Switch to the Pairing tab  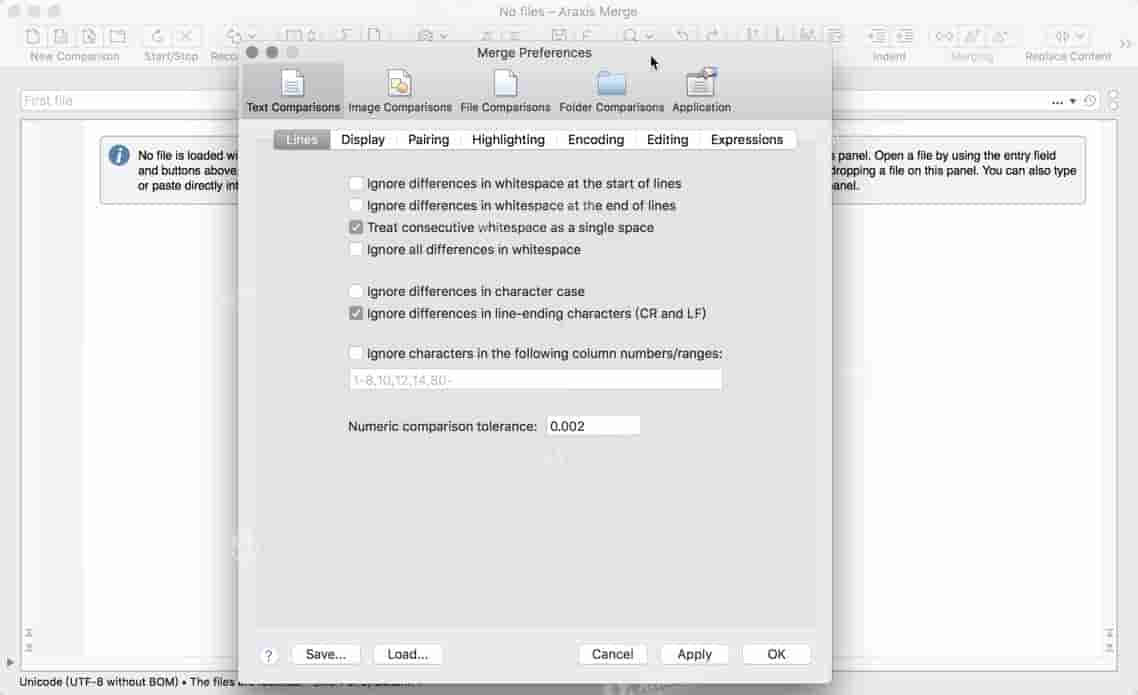coord(428,139)
